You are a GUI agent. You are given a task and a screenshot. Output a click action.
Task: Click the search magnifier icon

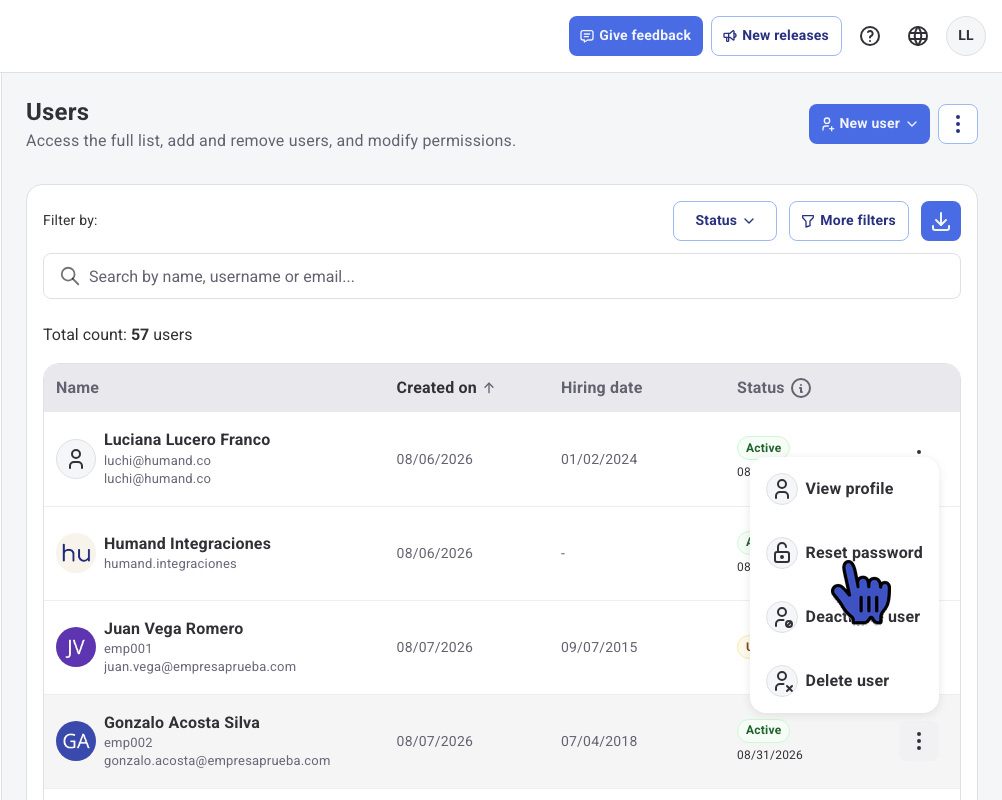[70, 276]
